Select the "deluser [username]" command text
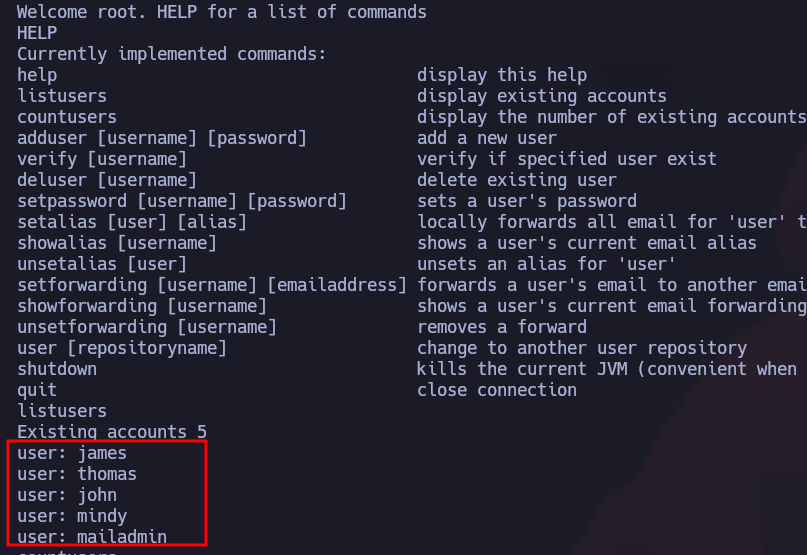This screenshot has width=807, height=555. click(107, 180)
